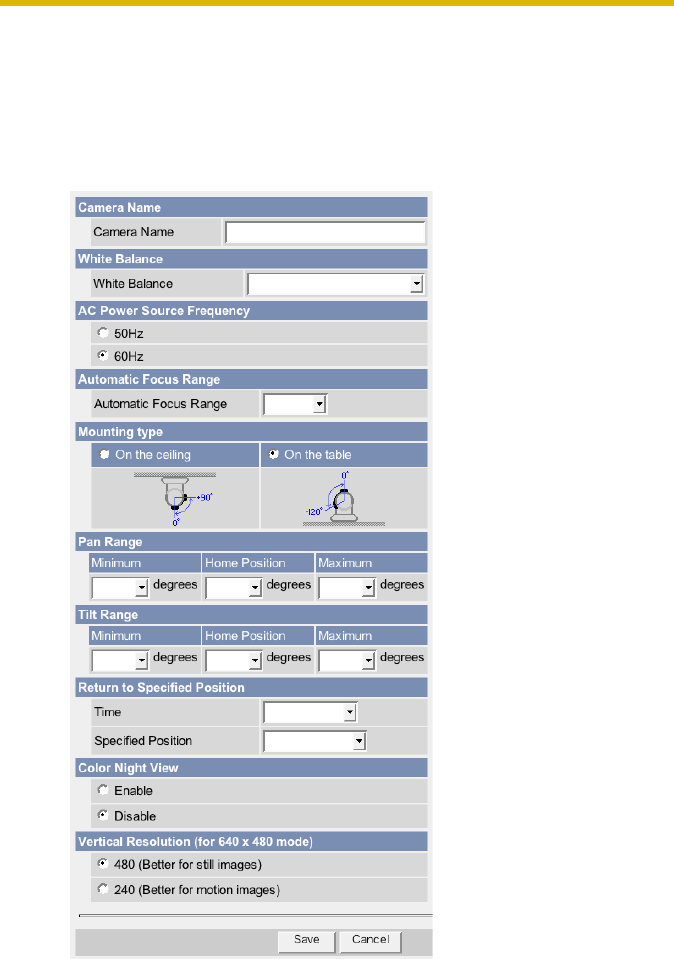The image size is (674, 959).
Task: Click the Mounting type section header
Action: point(251,432)
